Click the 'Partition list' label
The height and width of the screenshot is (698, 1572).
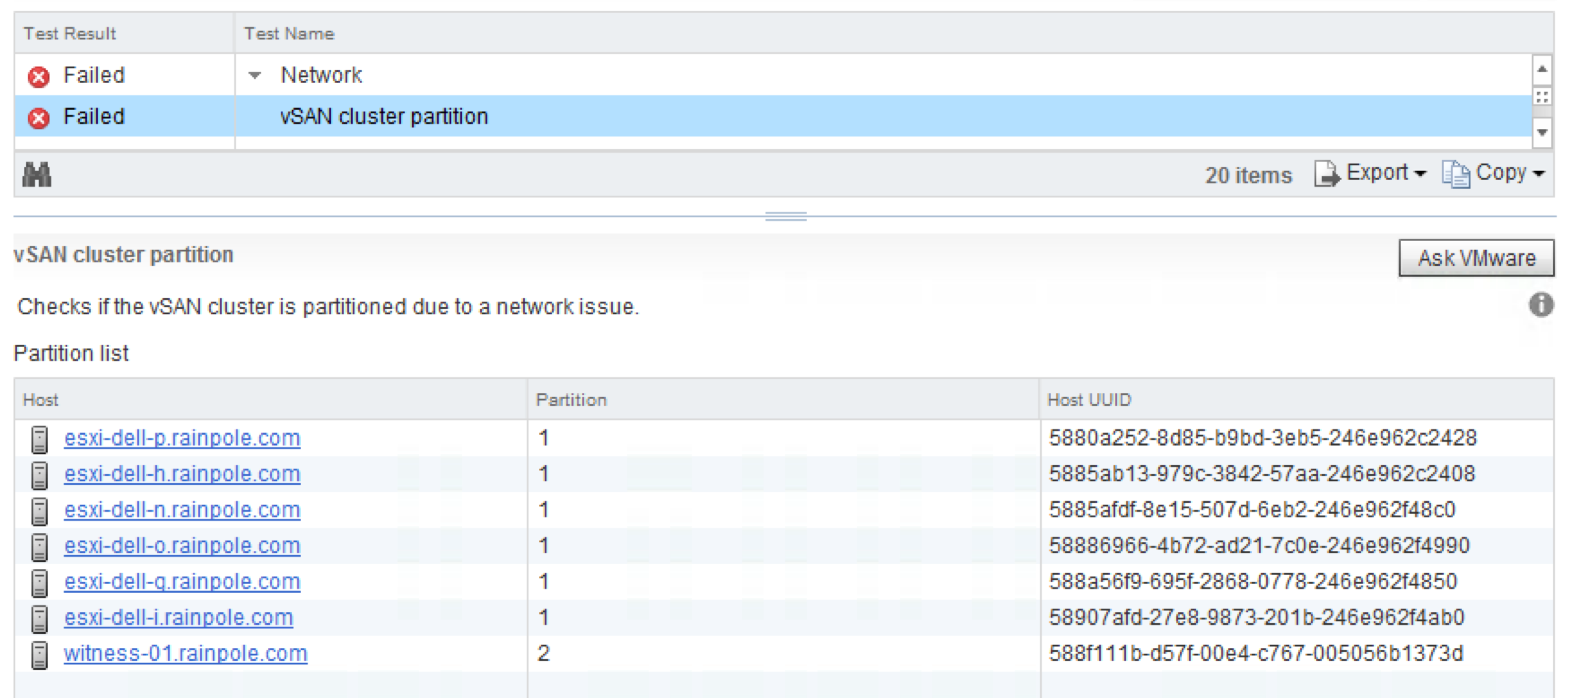coord(71,354)
